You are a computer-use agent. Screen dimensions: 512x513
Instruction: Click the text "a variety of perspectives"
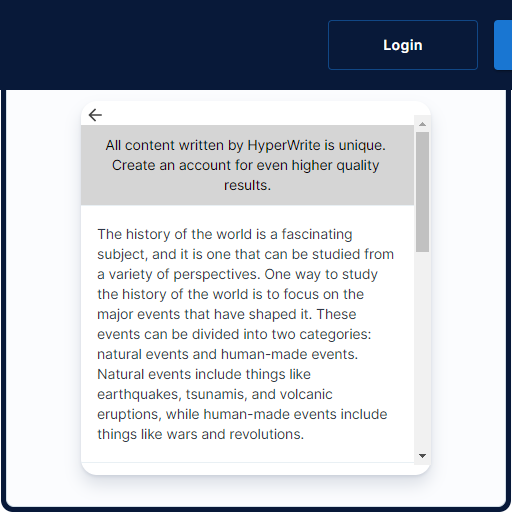click(178, 274)
